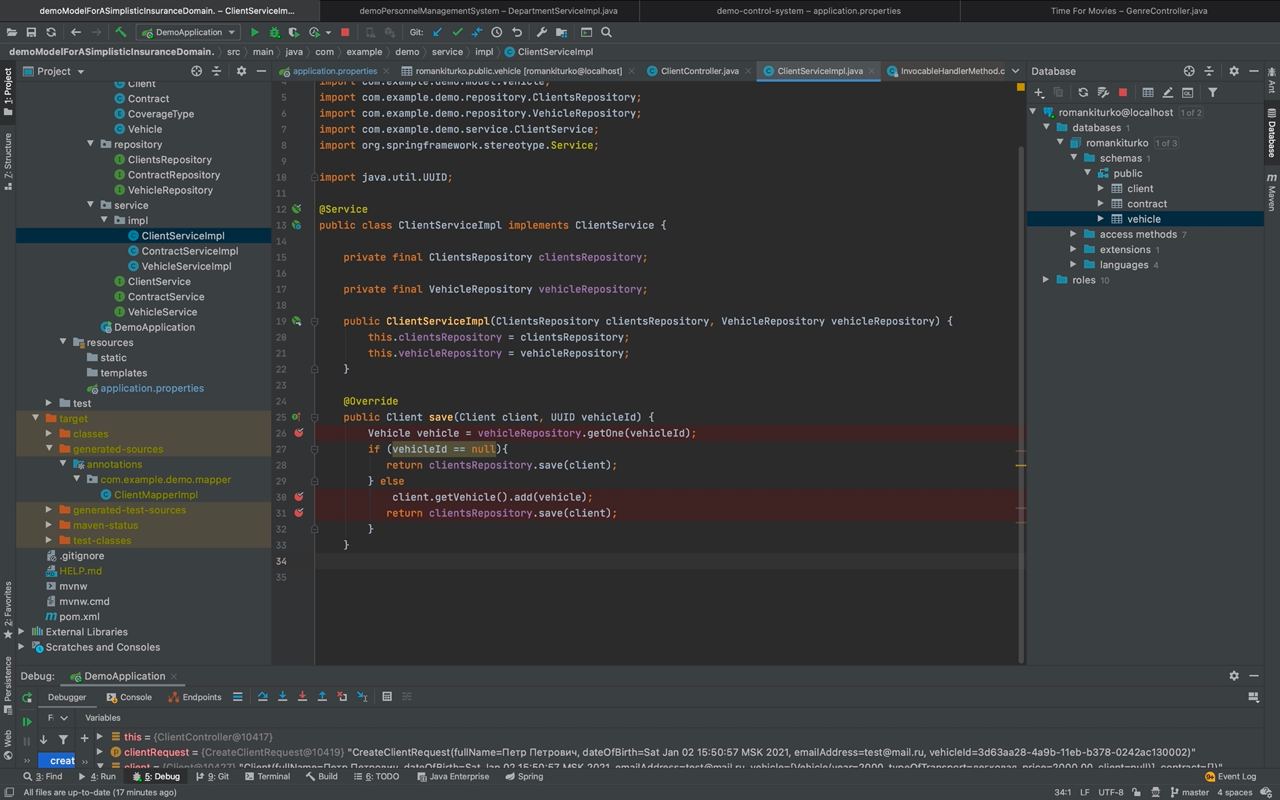Viewport: 1280px width, 800px height.
Task: Open the Endpoints tab in Debug
Action: coord(195,697)
